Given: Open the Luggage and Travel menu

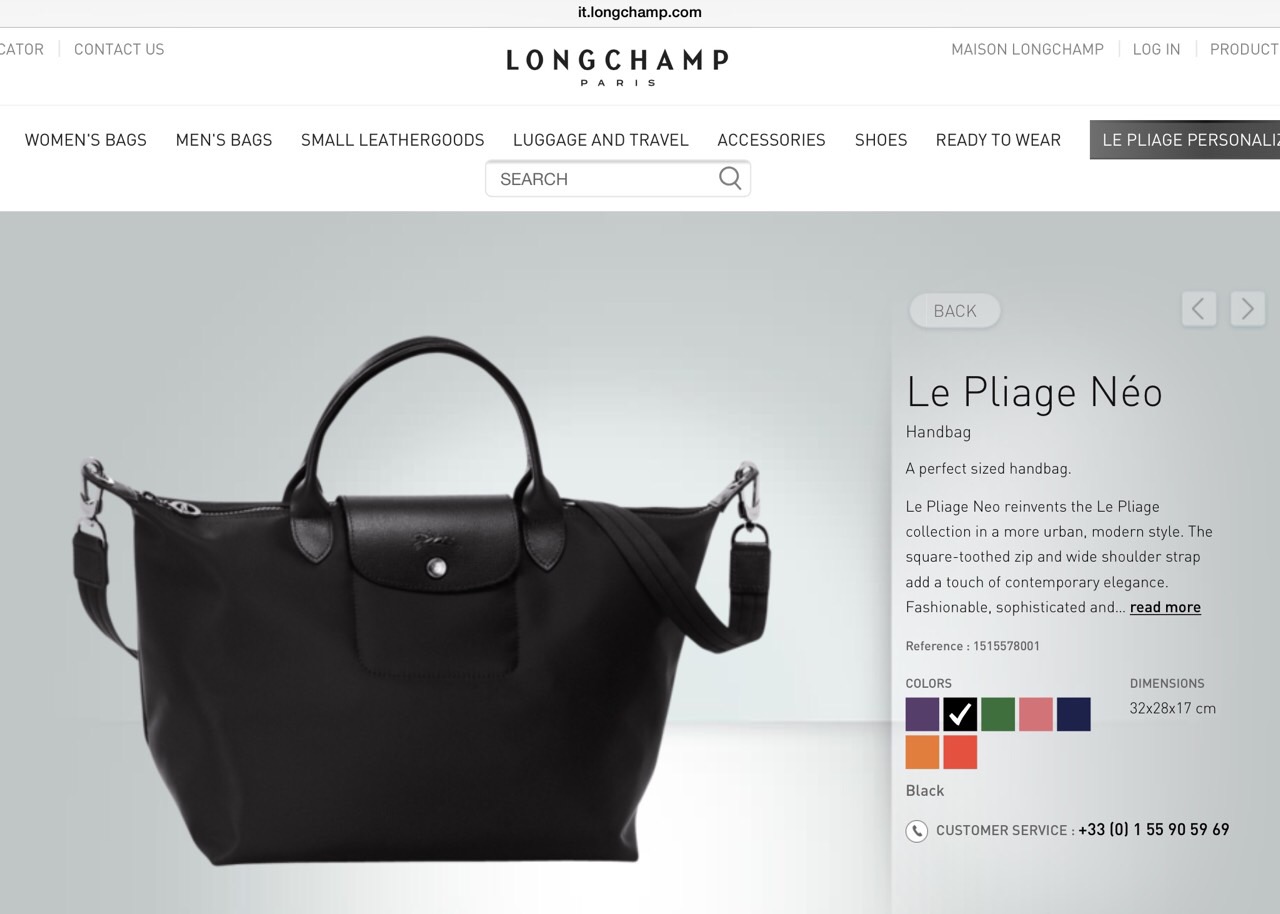Looking at the screenshot, I should (601, 140).
